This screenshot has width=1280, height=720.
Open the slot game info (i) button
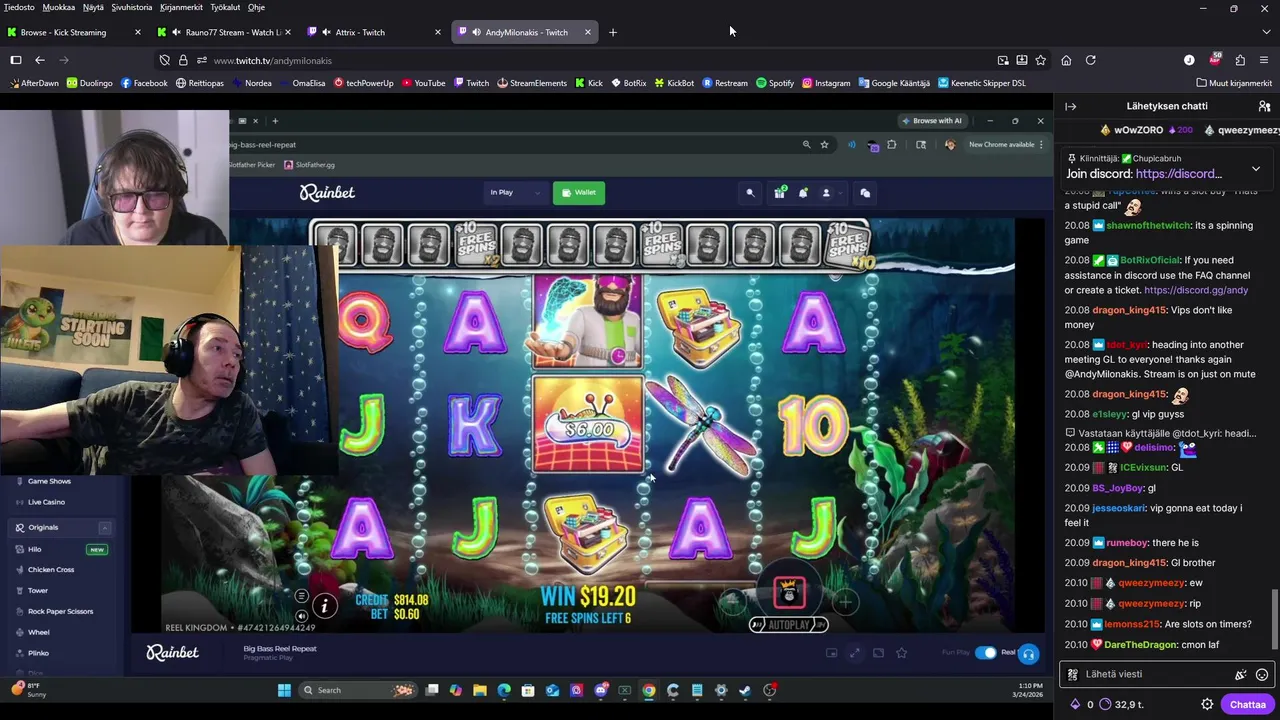[324, 605]
